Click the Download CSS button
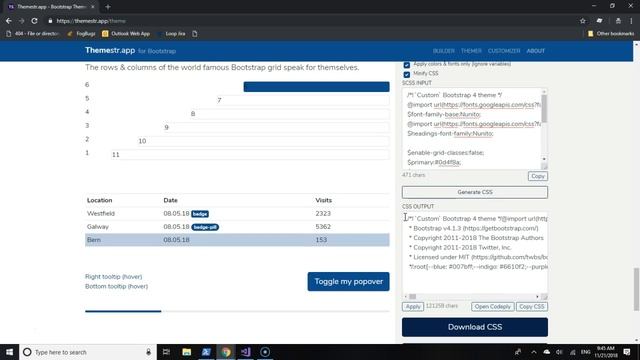This screenshot has width=640, height=360. (475, 327)
